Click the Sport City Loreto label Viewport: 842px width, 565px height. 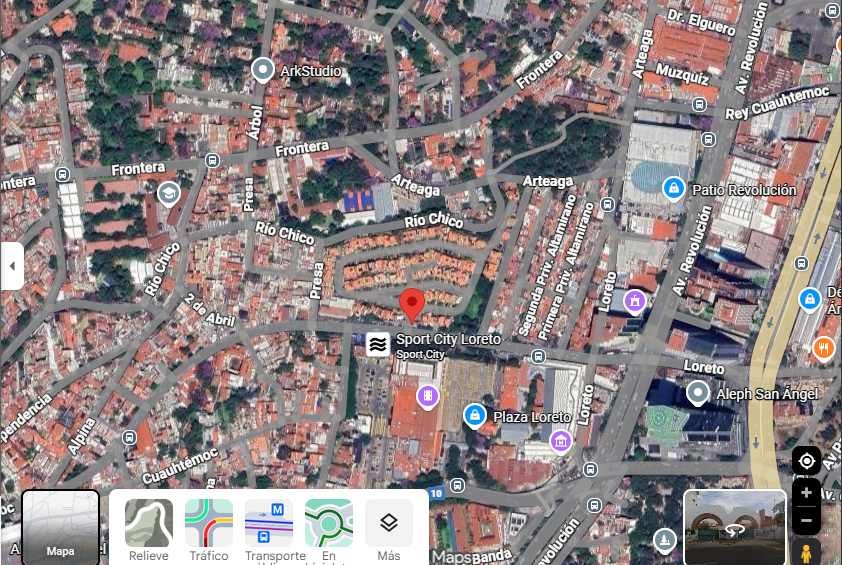[448, 339]
